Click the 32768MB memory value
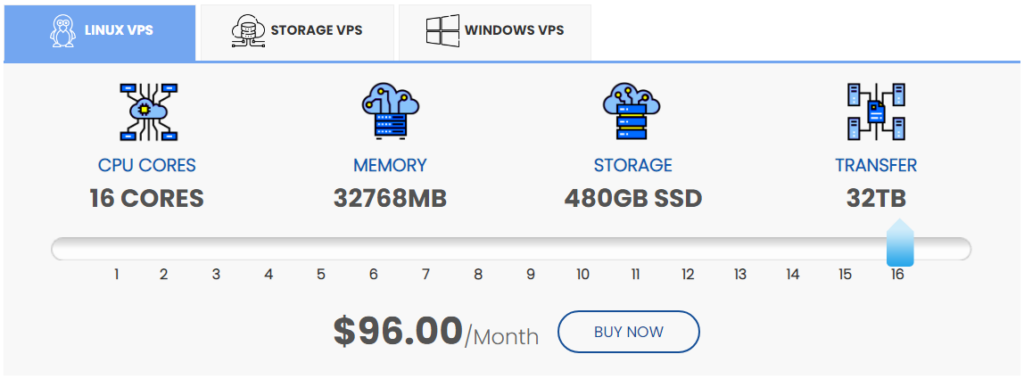Image resolution: width=1024 pixels, height=379 pixels. pos(390,199)
